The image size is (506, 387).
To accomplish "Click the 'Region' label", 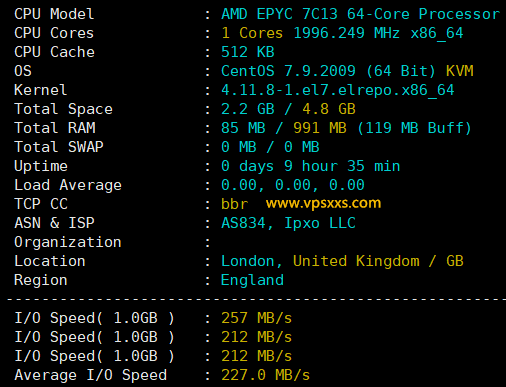I will (41, 280).
